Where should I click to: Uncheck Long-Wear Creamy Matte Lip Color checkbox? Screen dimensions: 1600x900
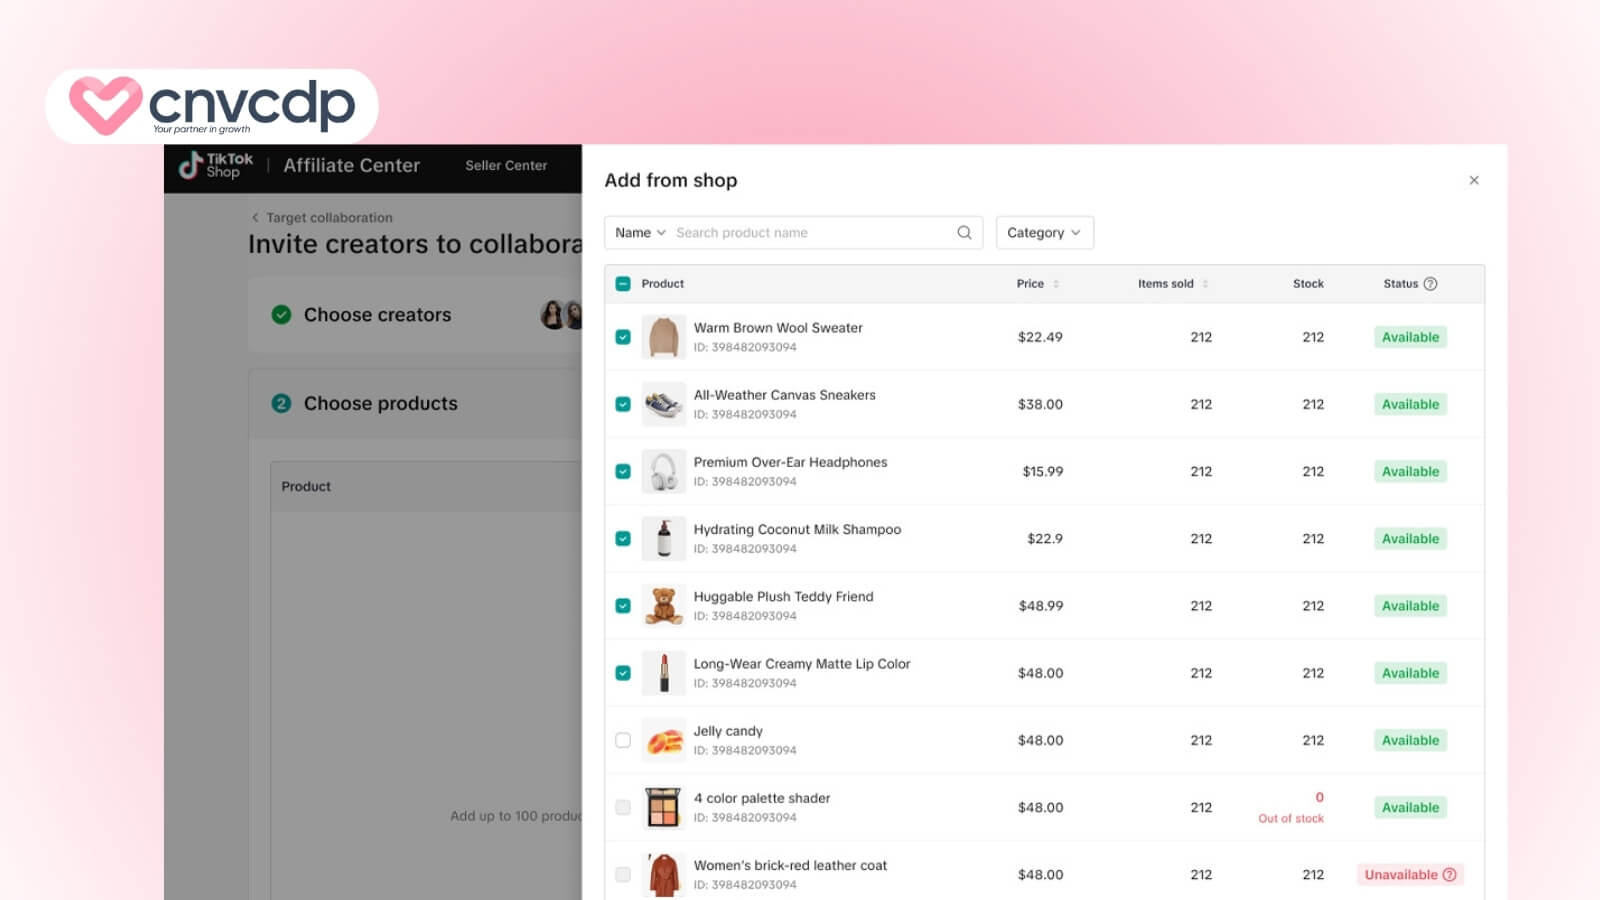click(623, 673)
